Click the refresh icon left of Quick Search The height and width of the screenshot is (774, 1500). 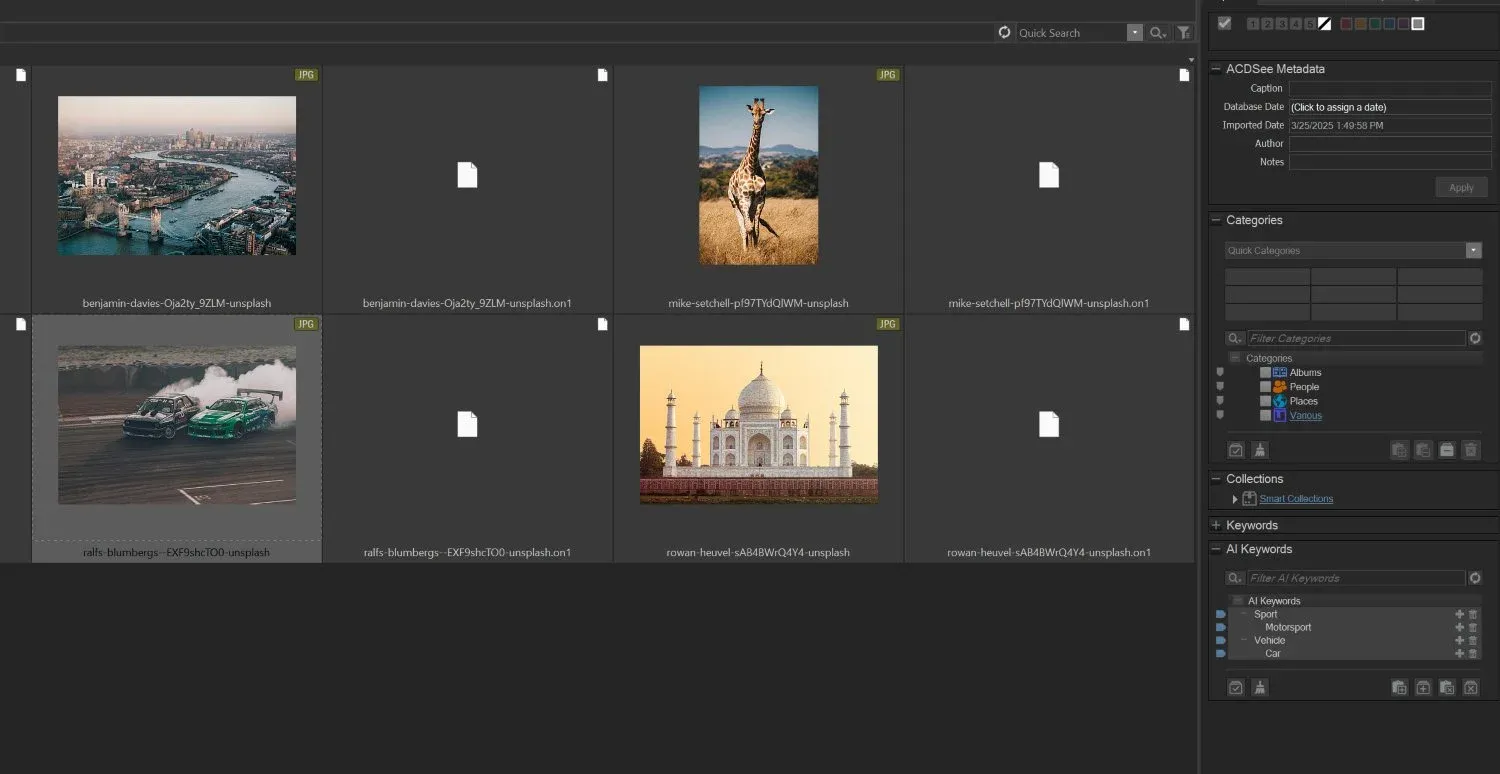1004,32
